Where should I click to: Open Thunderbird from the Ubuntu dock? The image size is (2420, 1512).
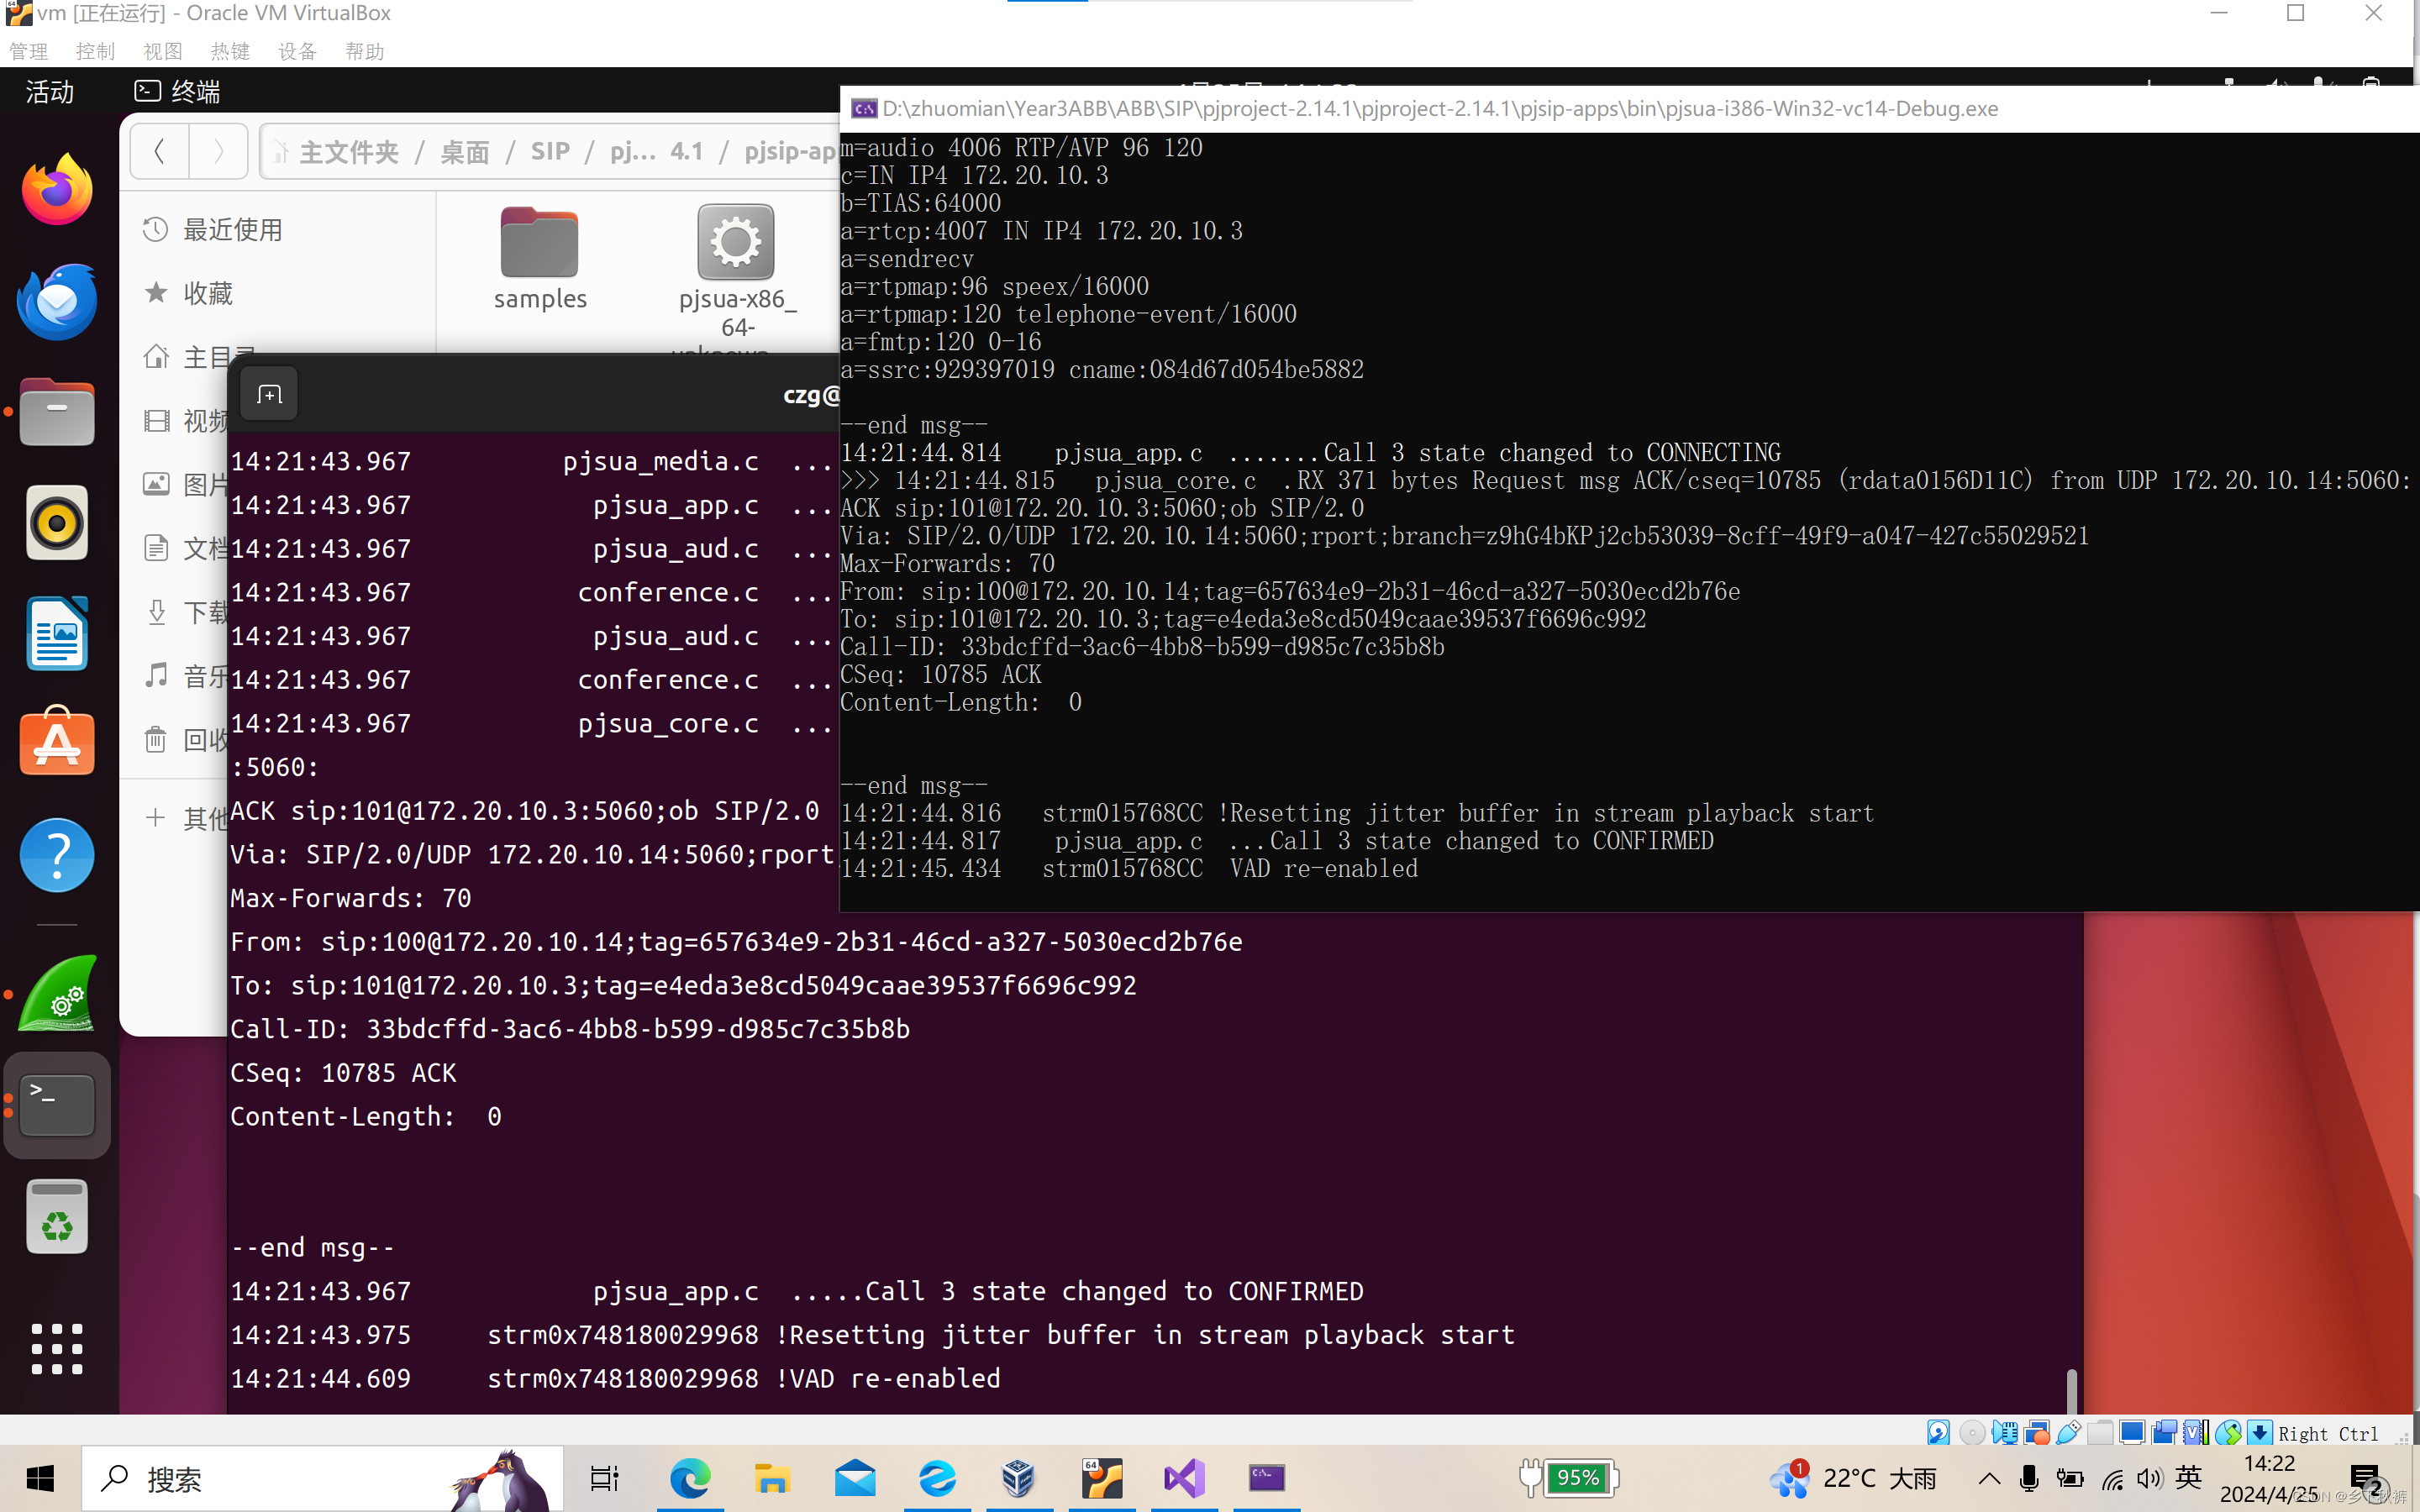[56, 301]
